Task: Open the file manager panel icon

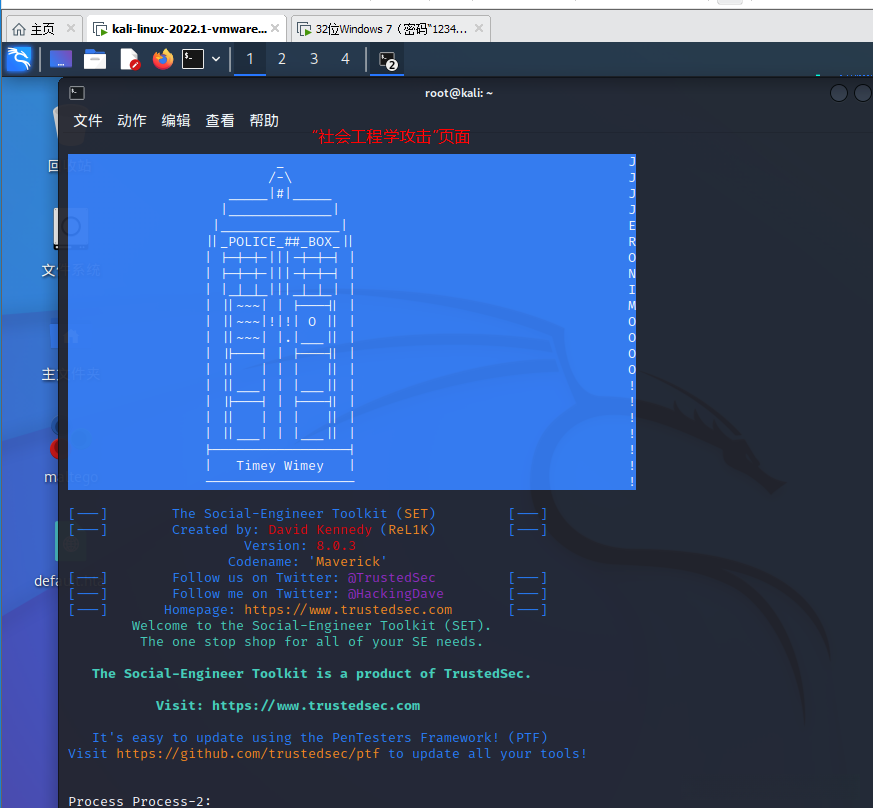Action: point(95,59)
